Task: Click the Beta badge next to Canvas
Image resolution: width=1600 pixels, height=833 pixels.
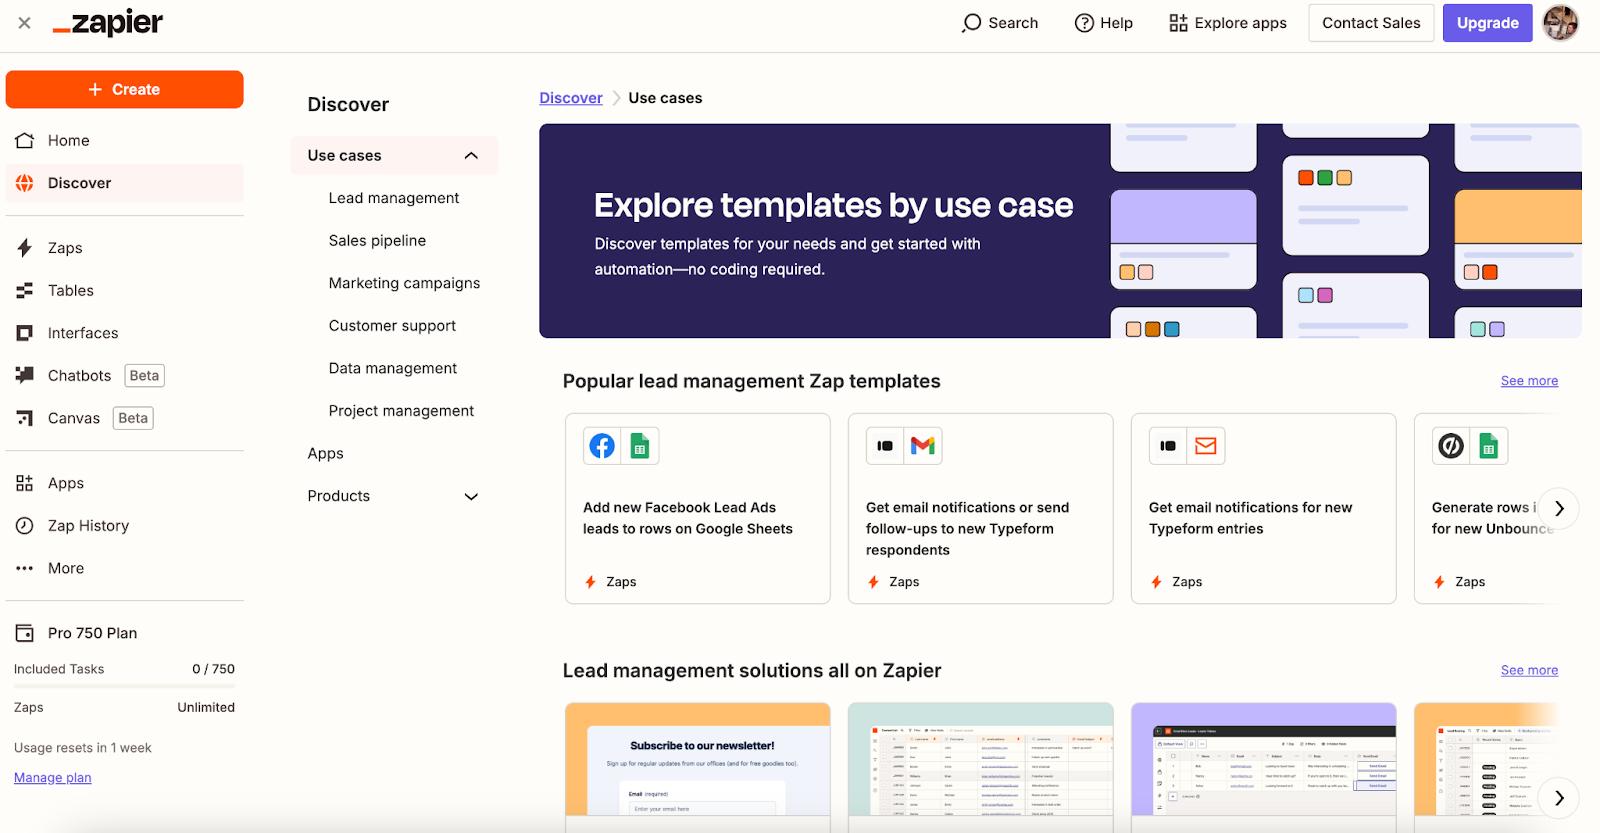Action: click(133, 418)
